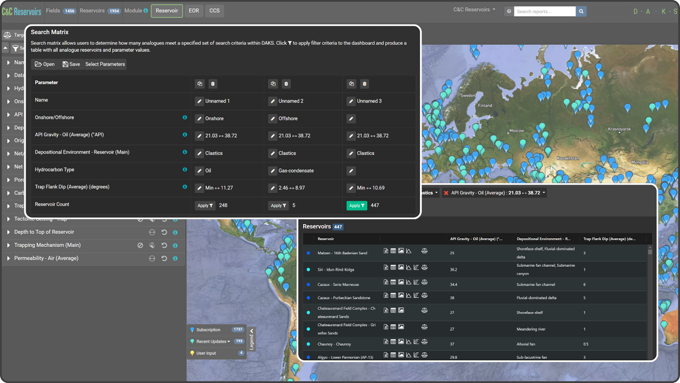Delete the Unnamed 3 search column

pyautogui.click(x=365, y=84)
